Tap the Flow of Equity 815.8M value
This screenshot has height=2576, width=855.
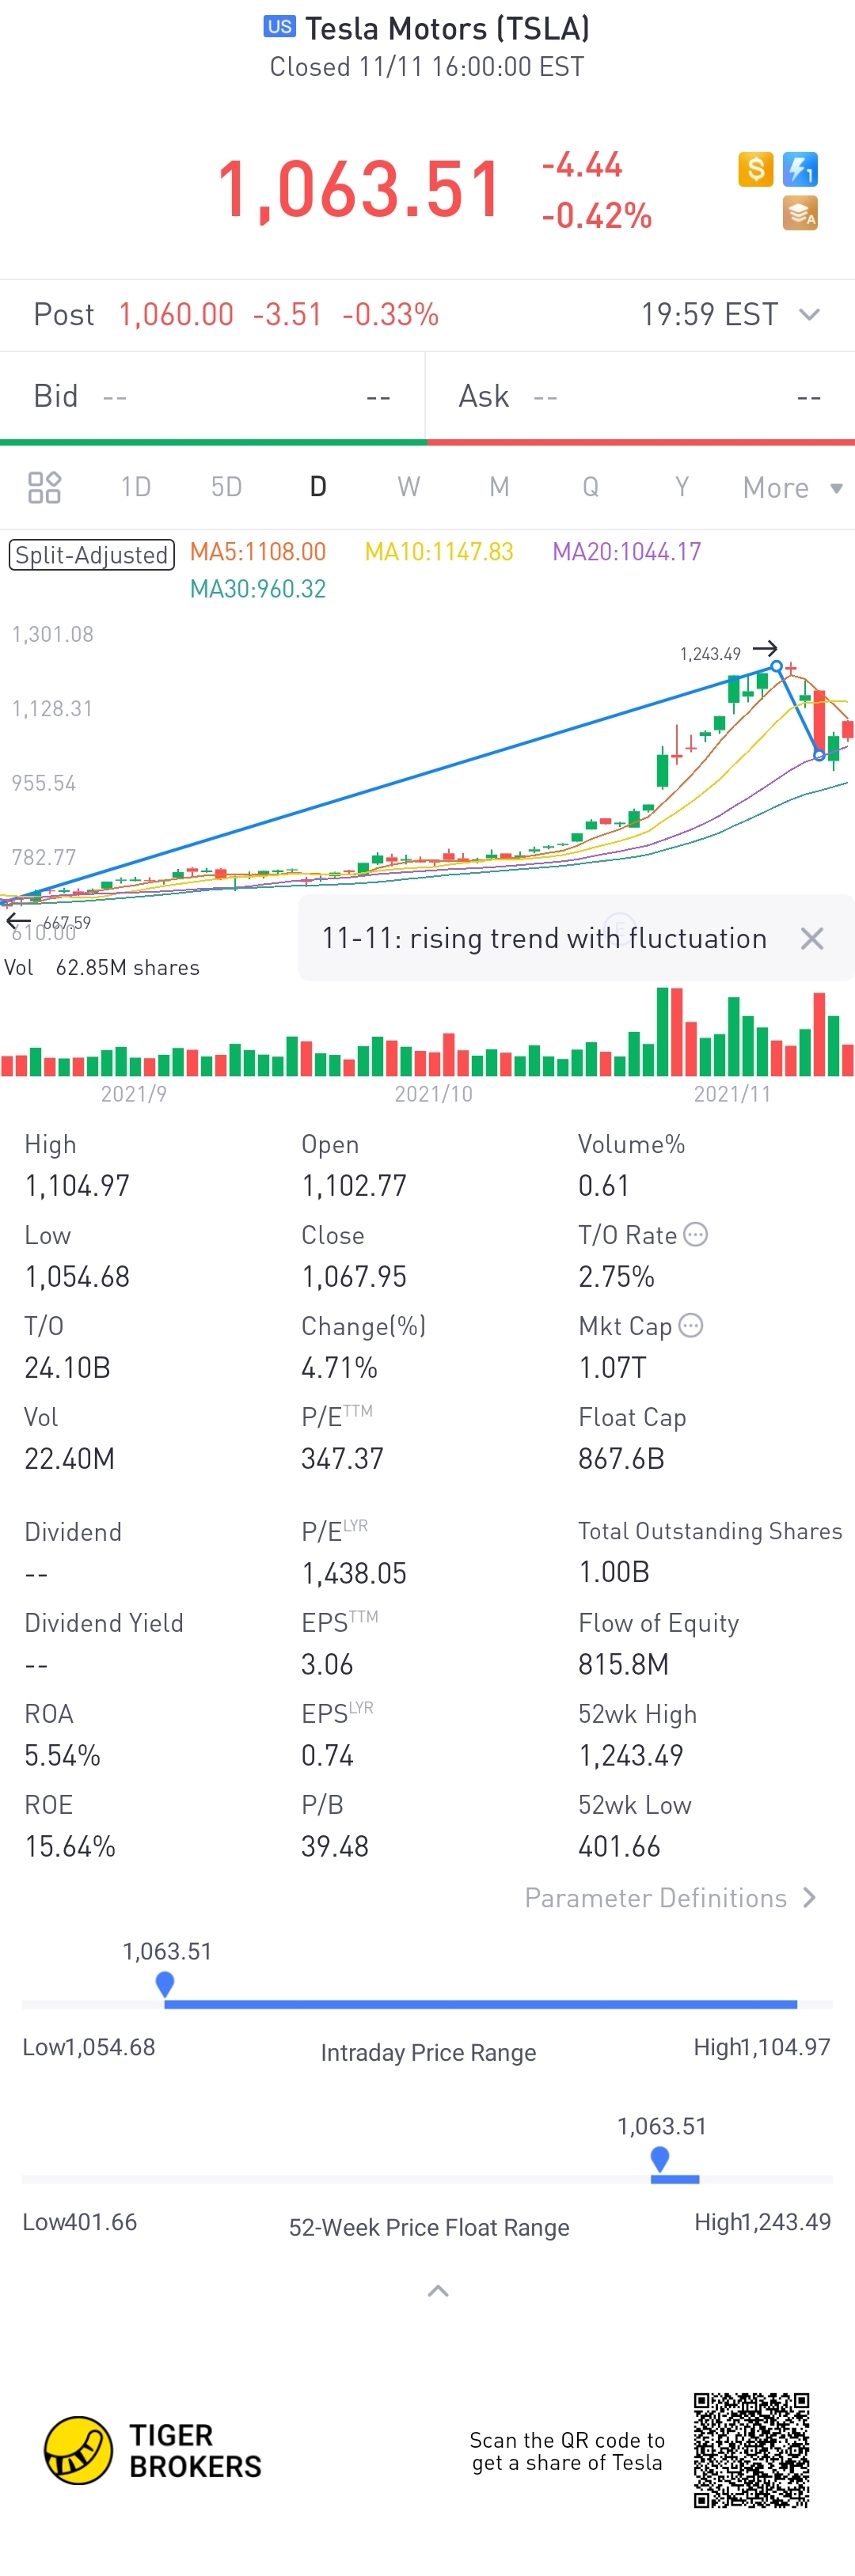tap(623, 1665)
